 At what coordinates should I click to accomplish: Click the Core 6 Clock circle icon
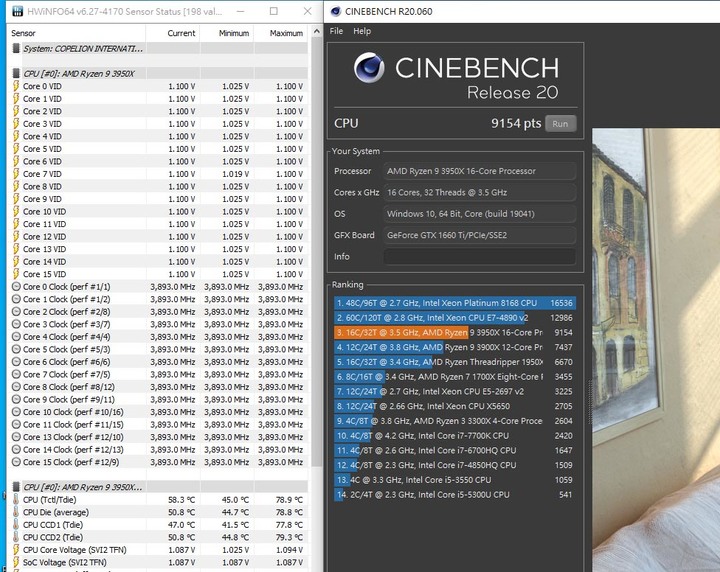[x=16, y=362]
